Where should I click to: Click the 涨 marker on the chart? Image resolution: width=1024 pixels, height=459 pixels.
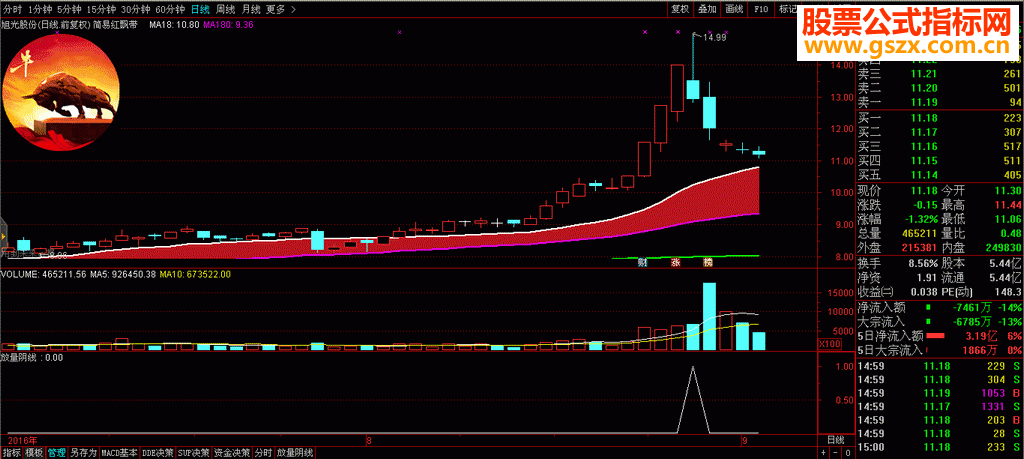coord(675,263)
